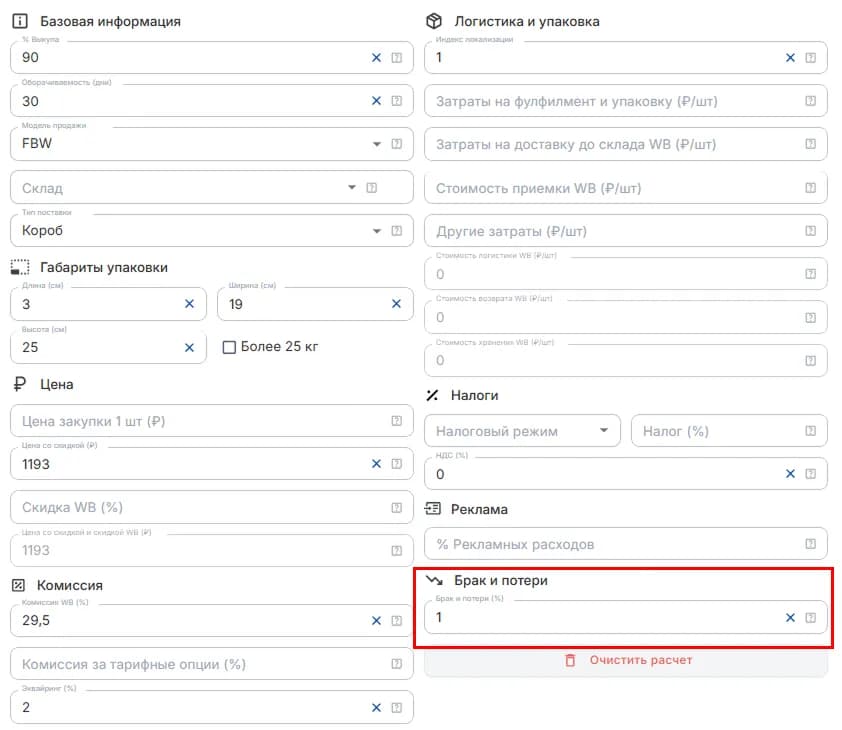Clear the НДС (%) value
The width and height of the screenshot is (842, 730).
tap(790, 474)
